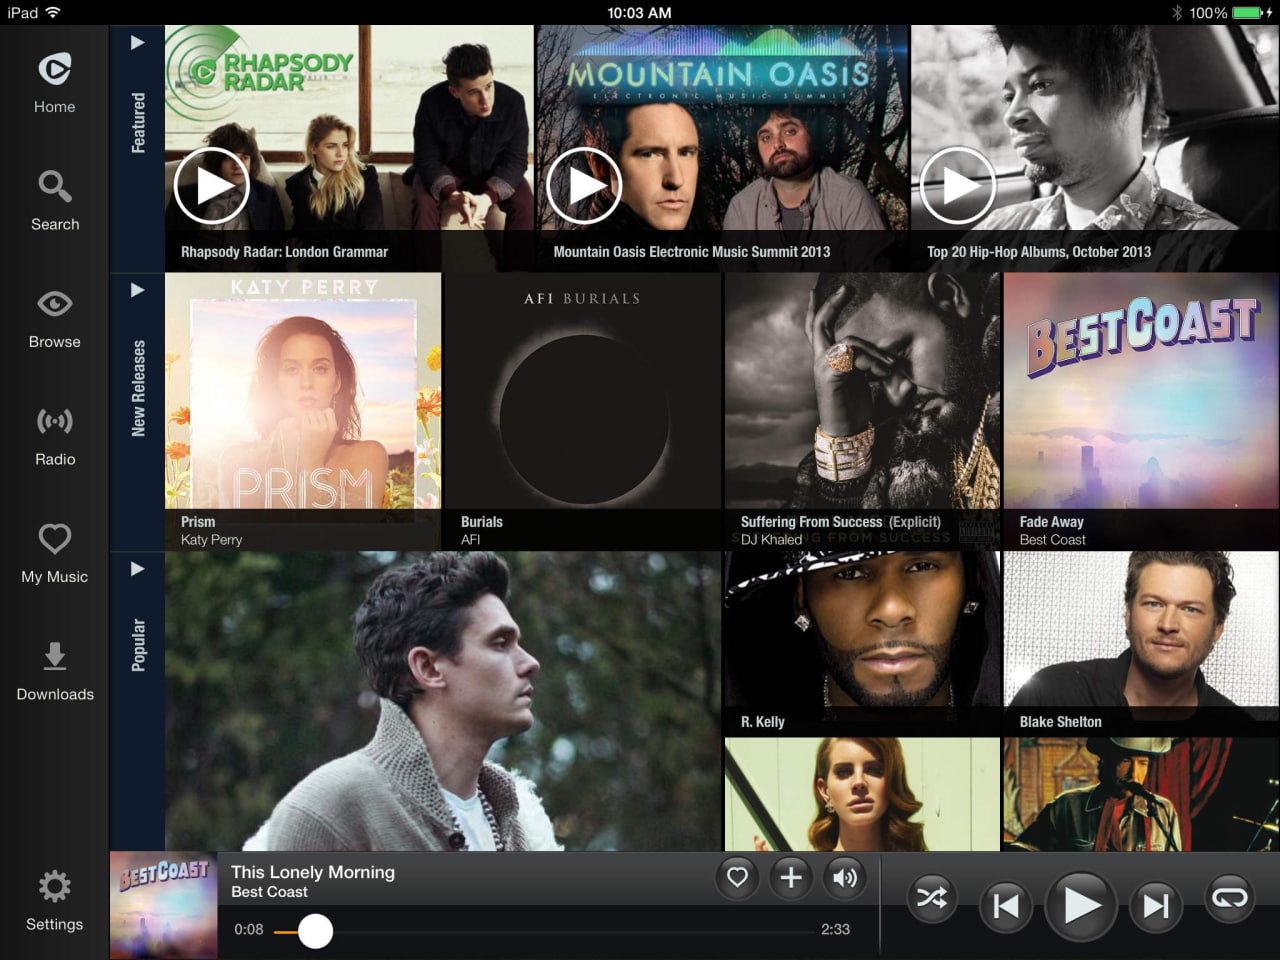Image resolution: width=1280 pixels, height=960 pixels.
Task: Resume playback with main play button
Action: point(1081,905)
